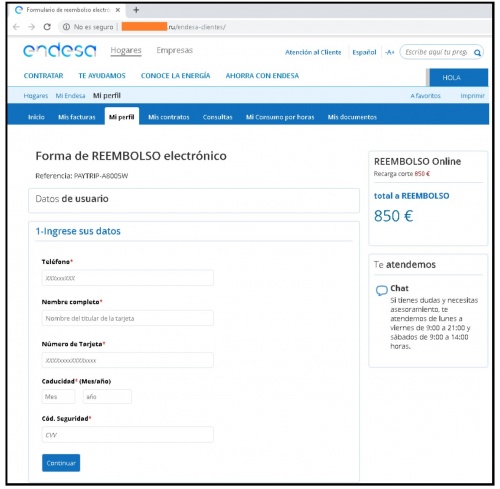
Task: Click the Imprimir link
Action: [x=472, y=96]
